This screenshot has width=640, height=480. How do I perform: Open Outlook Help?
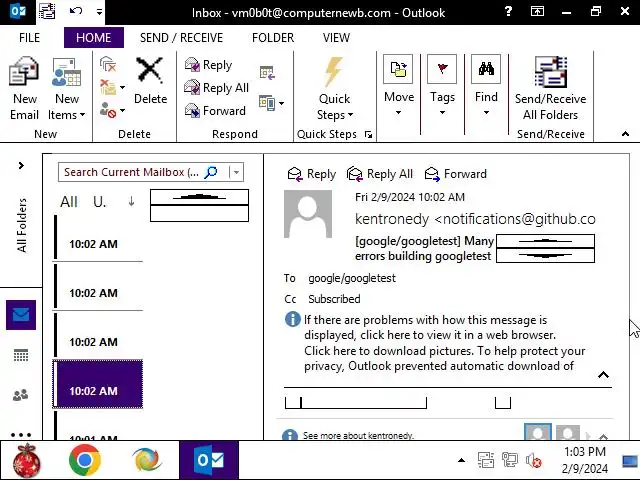508,11
